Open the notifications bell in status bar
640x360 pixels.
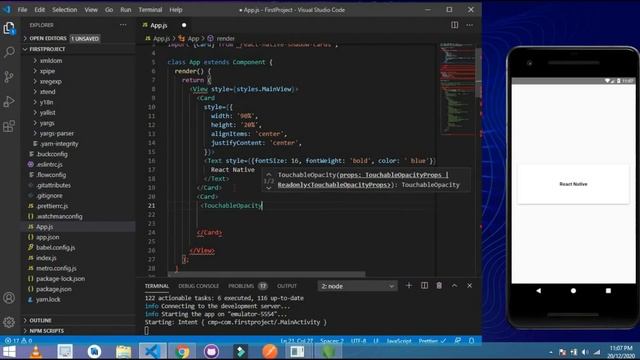pyautogui.click(x=471, y=340)
